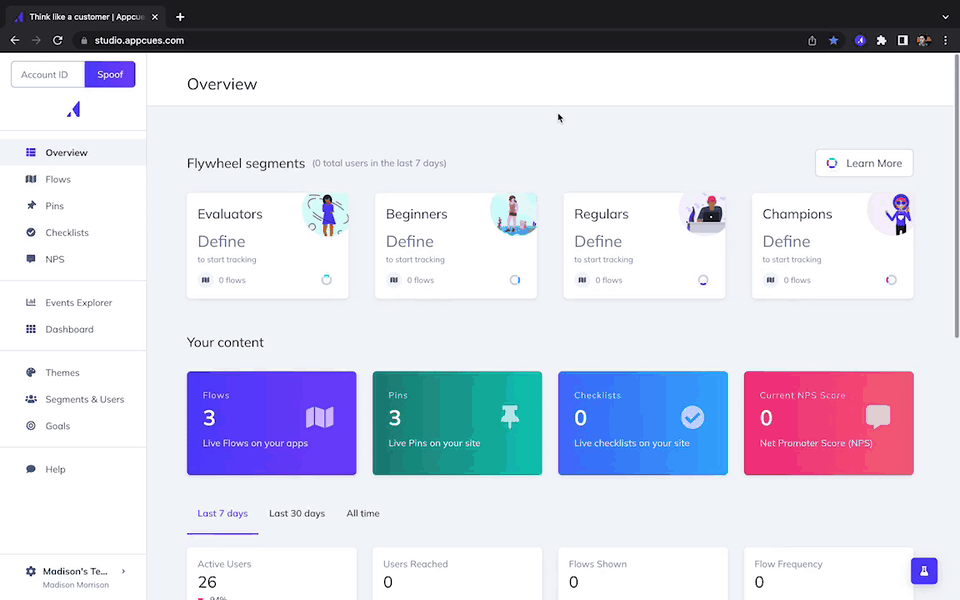The height and width of the screenshot is (600, 960).
Task: Click the page vertical scrollbar
Action: tap(956, 196)
